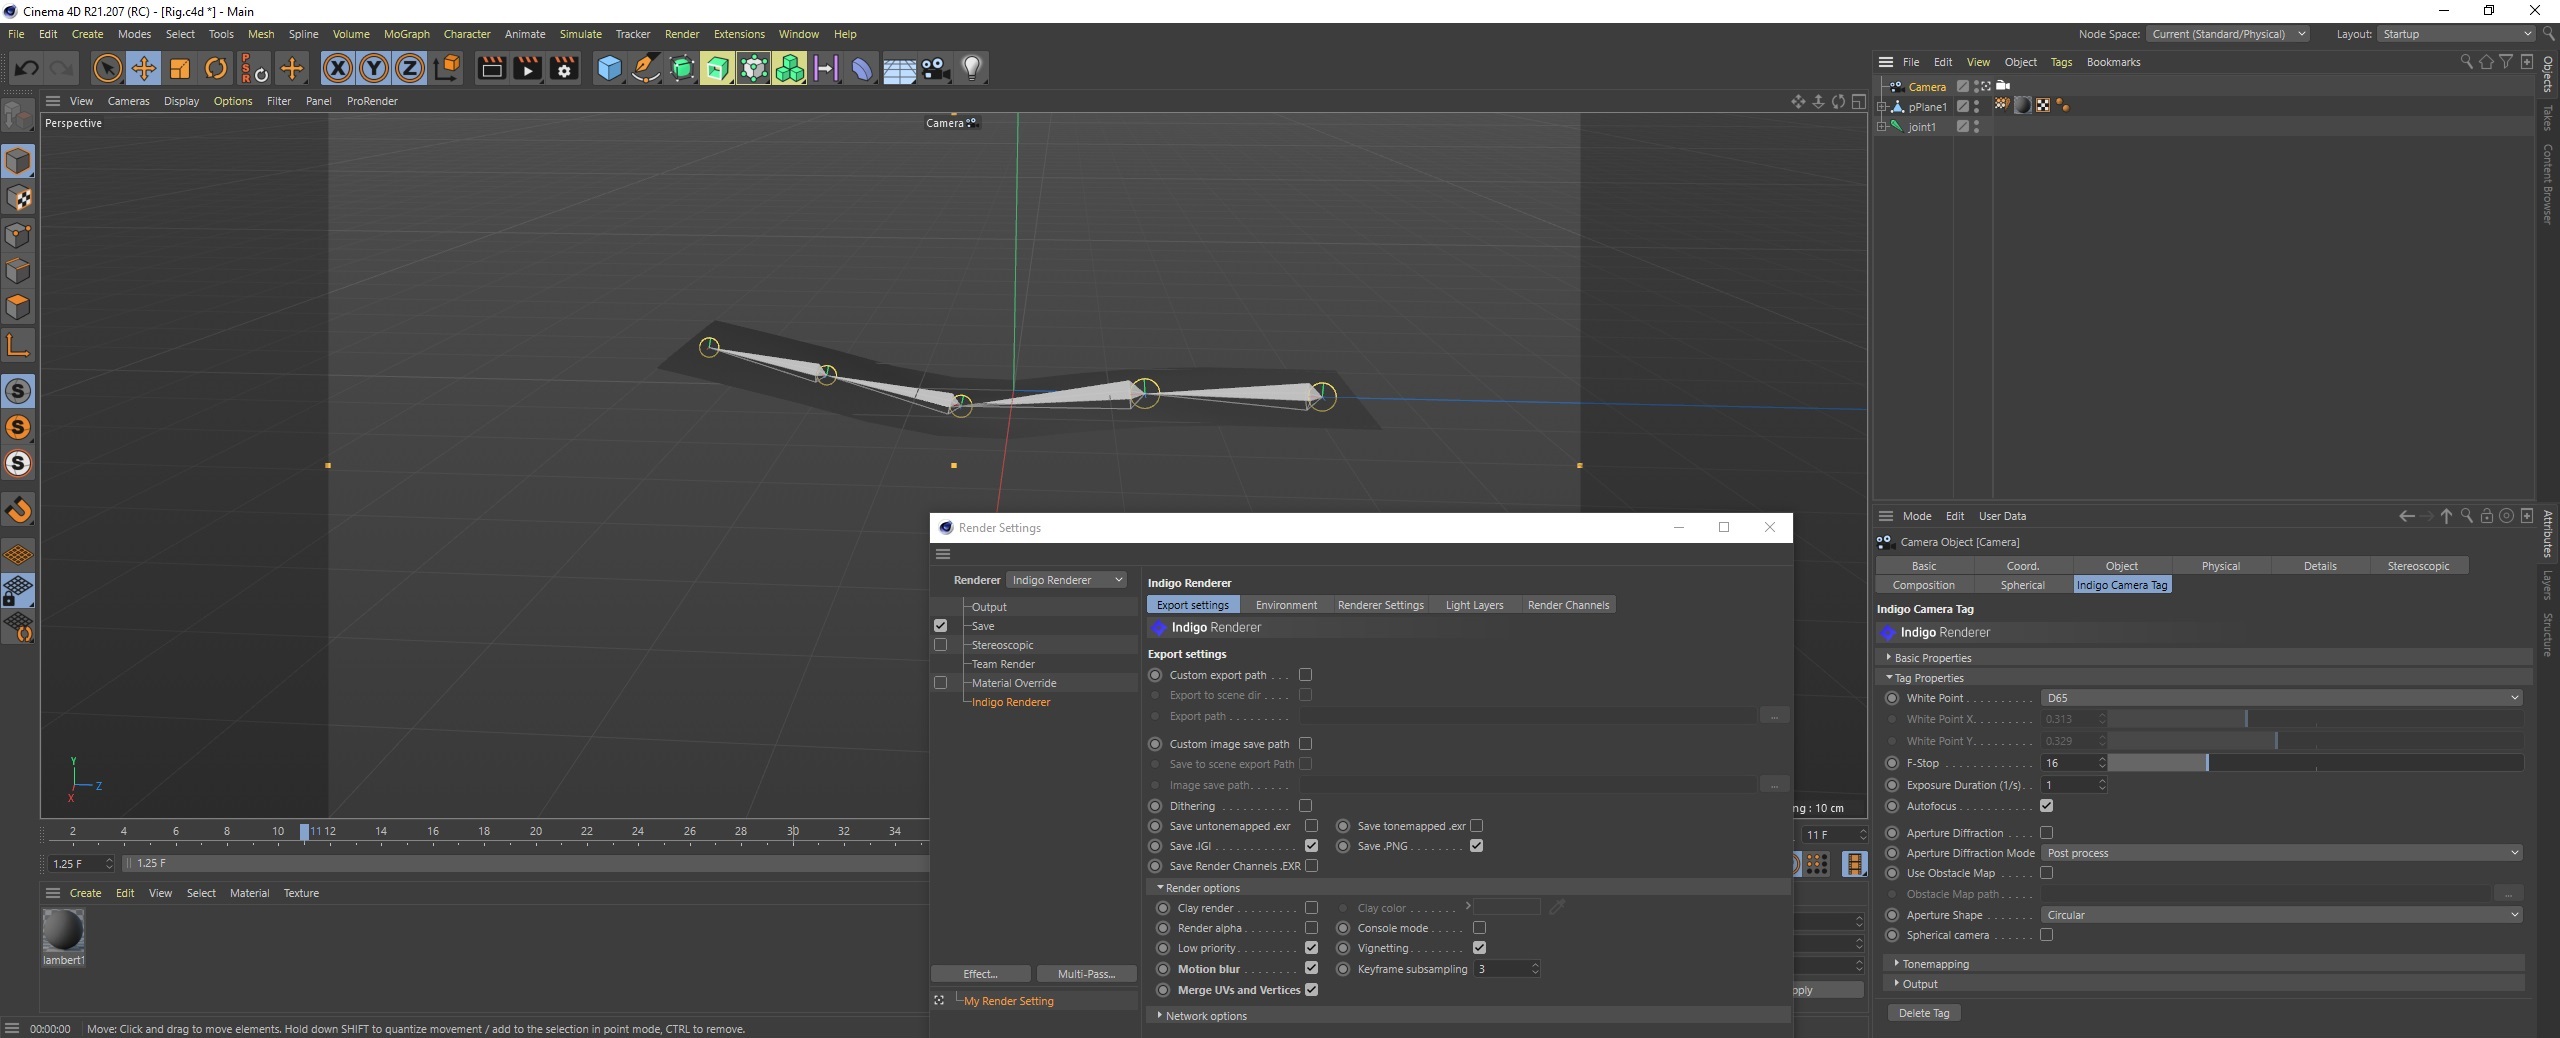This screenshot has width=2560, height=1038.
Task: Click the Multi-Pass... button
Action: pyautogui.click(x=1086, y=974)
